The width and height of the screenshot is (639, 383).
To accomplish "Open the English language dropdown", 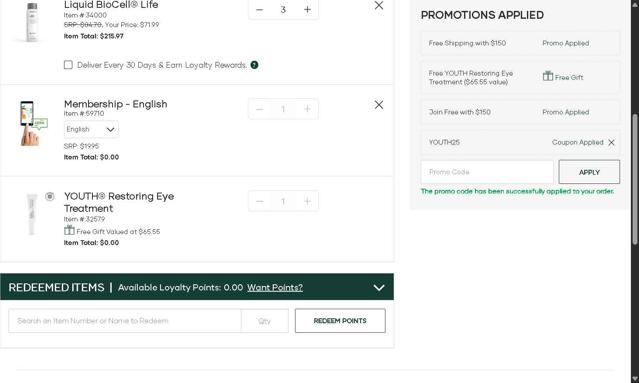I will pos(91,129).
